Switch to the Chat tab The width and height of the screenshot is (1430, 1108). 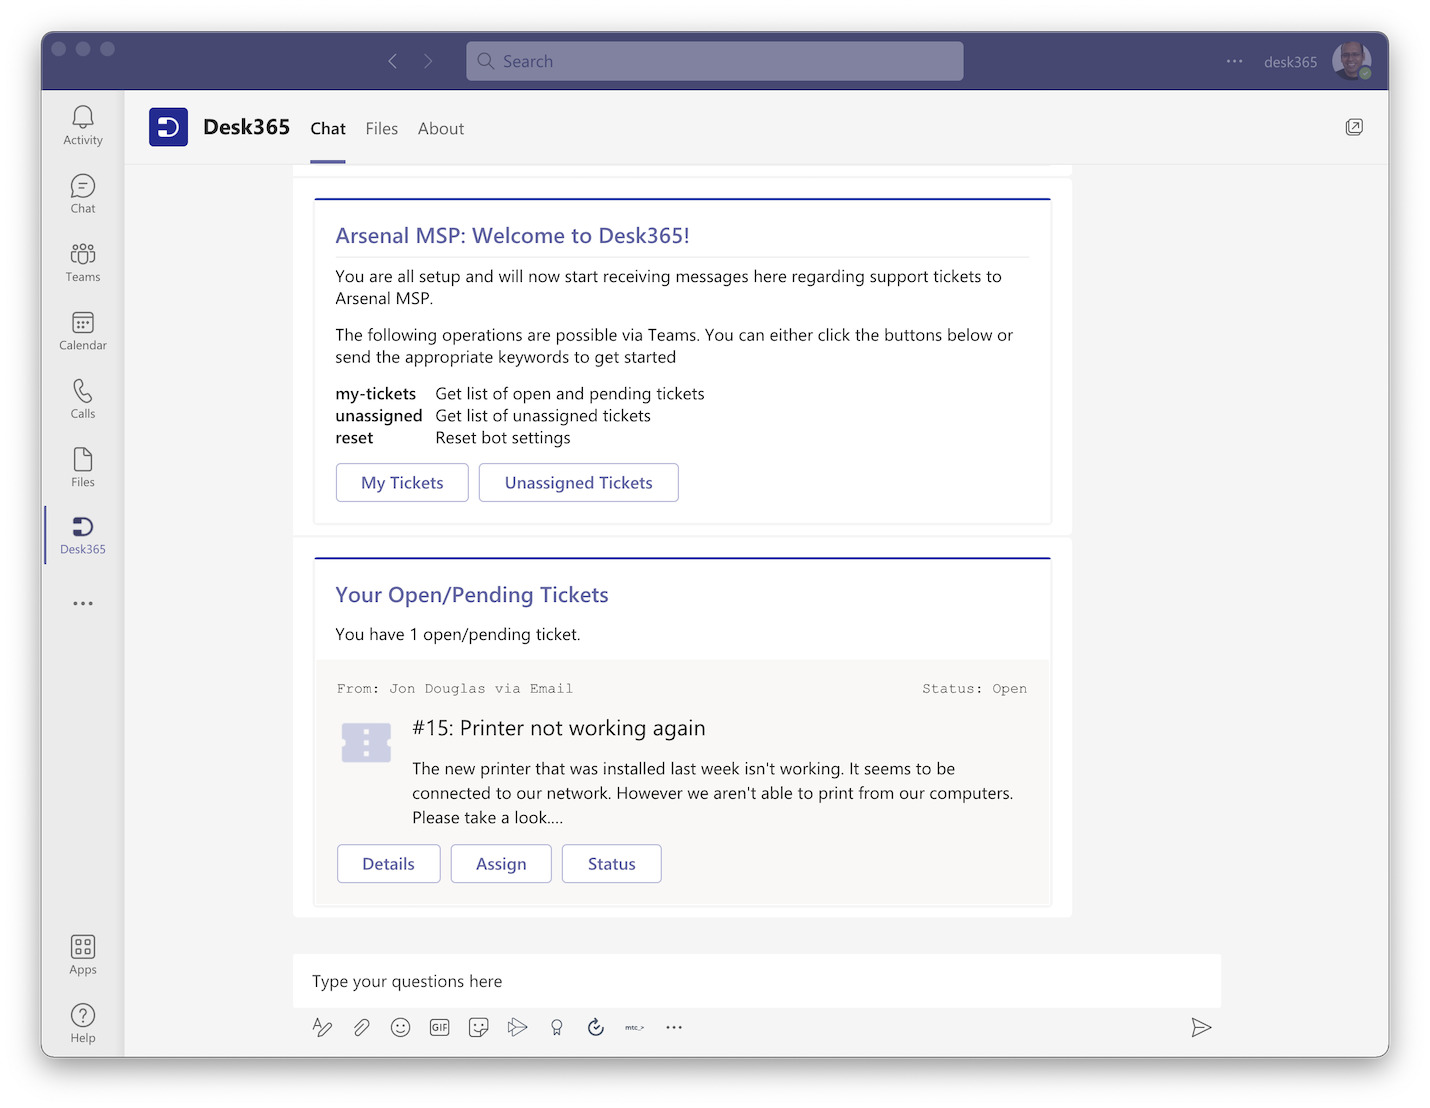pyautogui.click(x=328, y=129)
